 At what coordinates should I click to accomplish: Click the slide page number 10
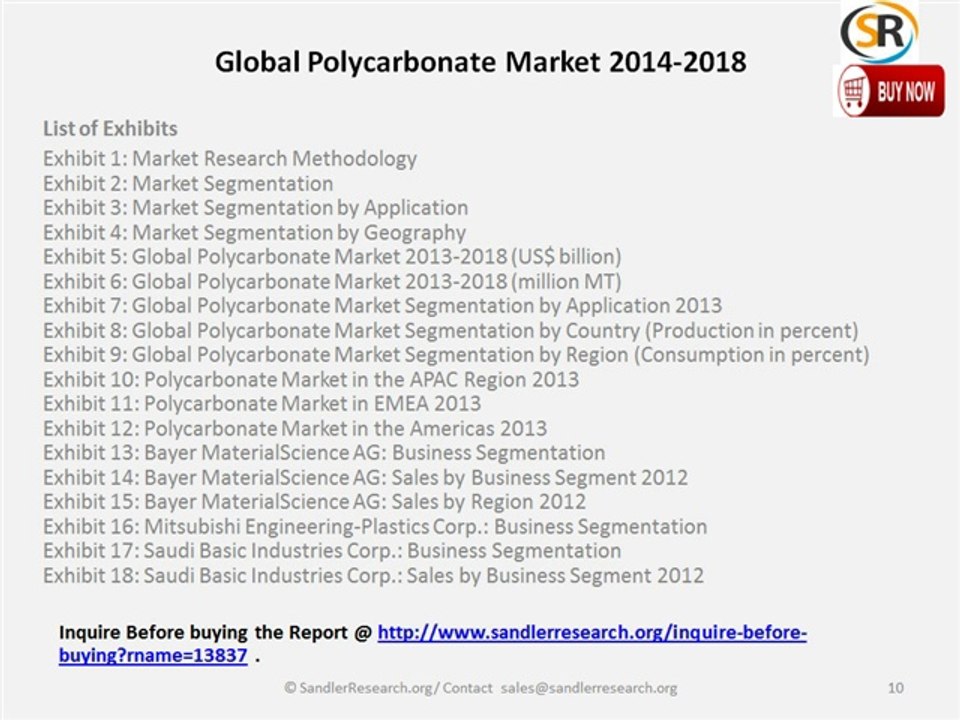(896, 688)
